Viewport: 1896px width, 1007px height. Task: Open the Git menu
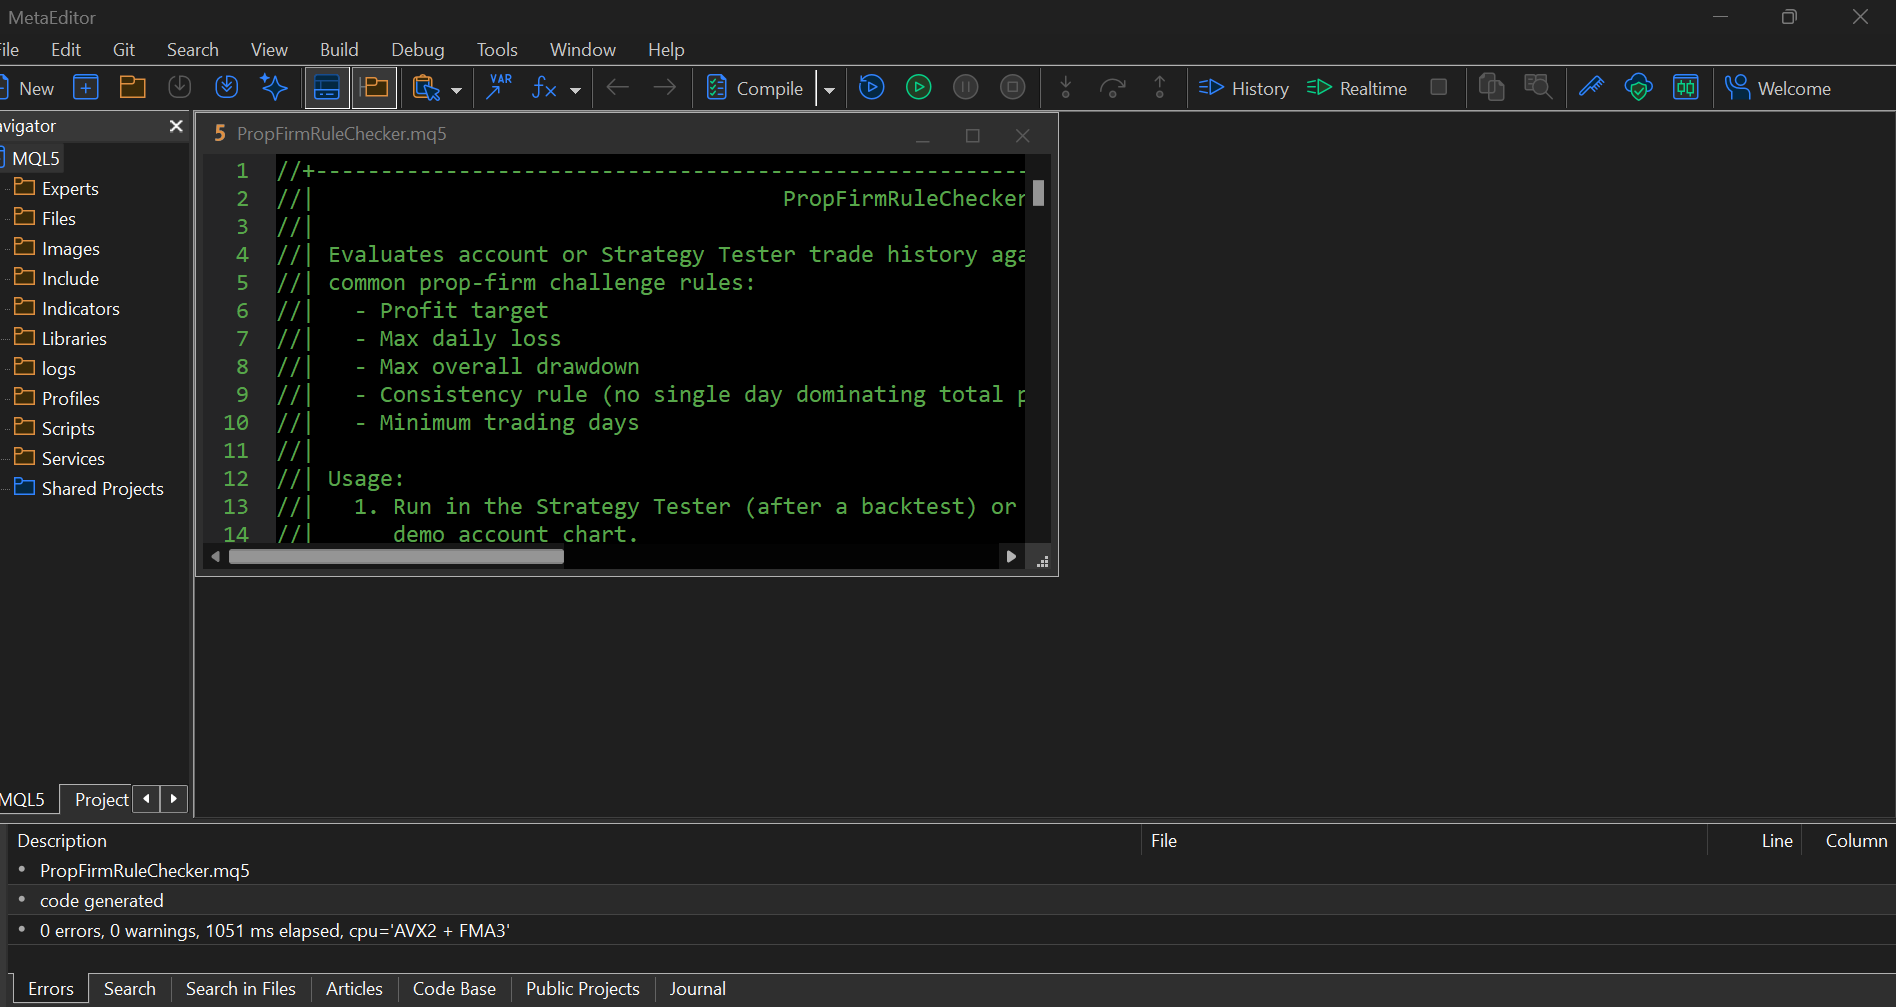[x=124, y=49]
